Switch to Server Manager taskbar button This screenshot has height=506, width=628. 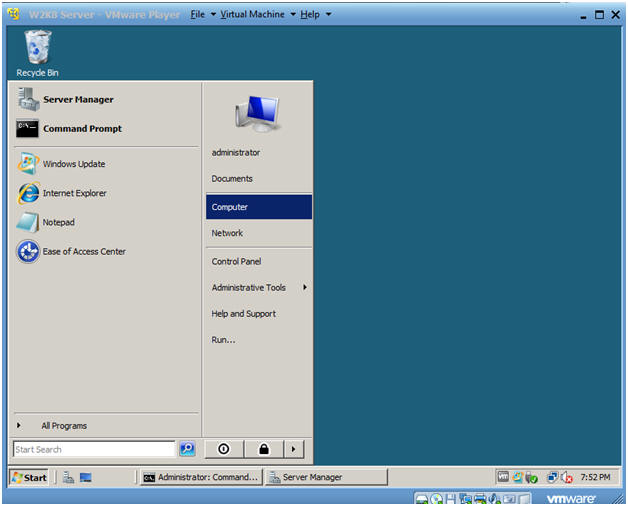[x=326, y=477]
